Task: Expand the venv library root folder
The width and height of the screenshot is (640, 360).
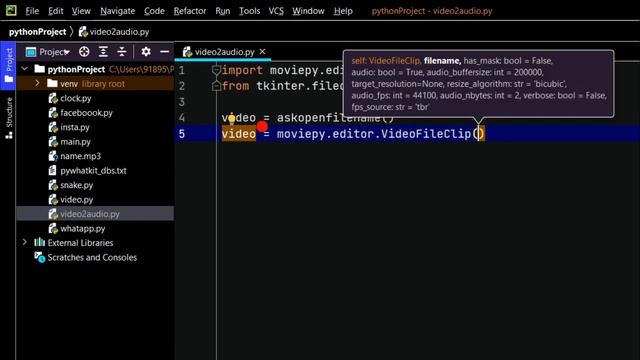Action: click(37, 83)
